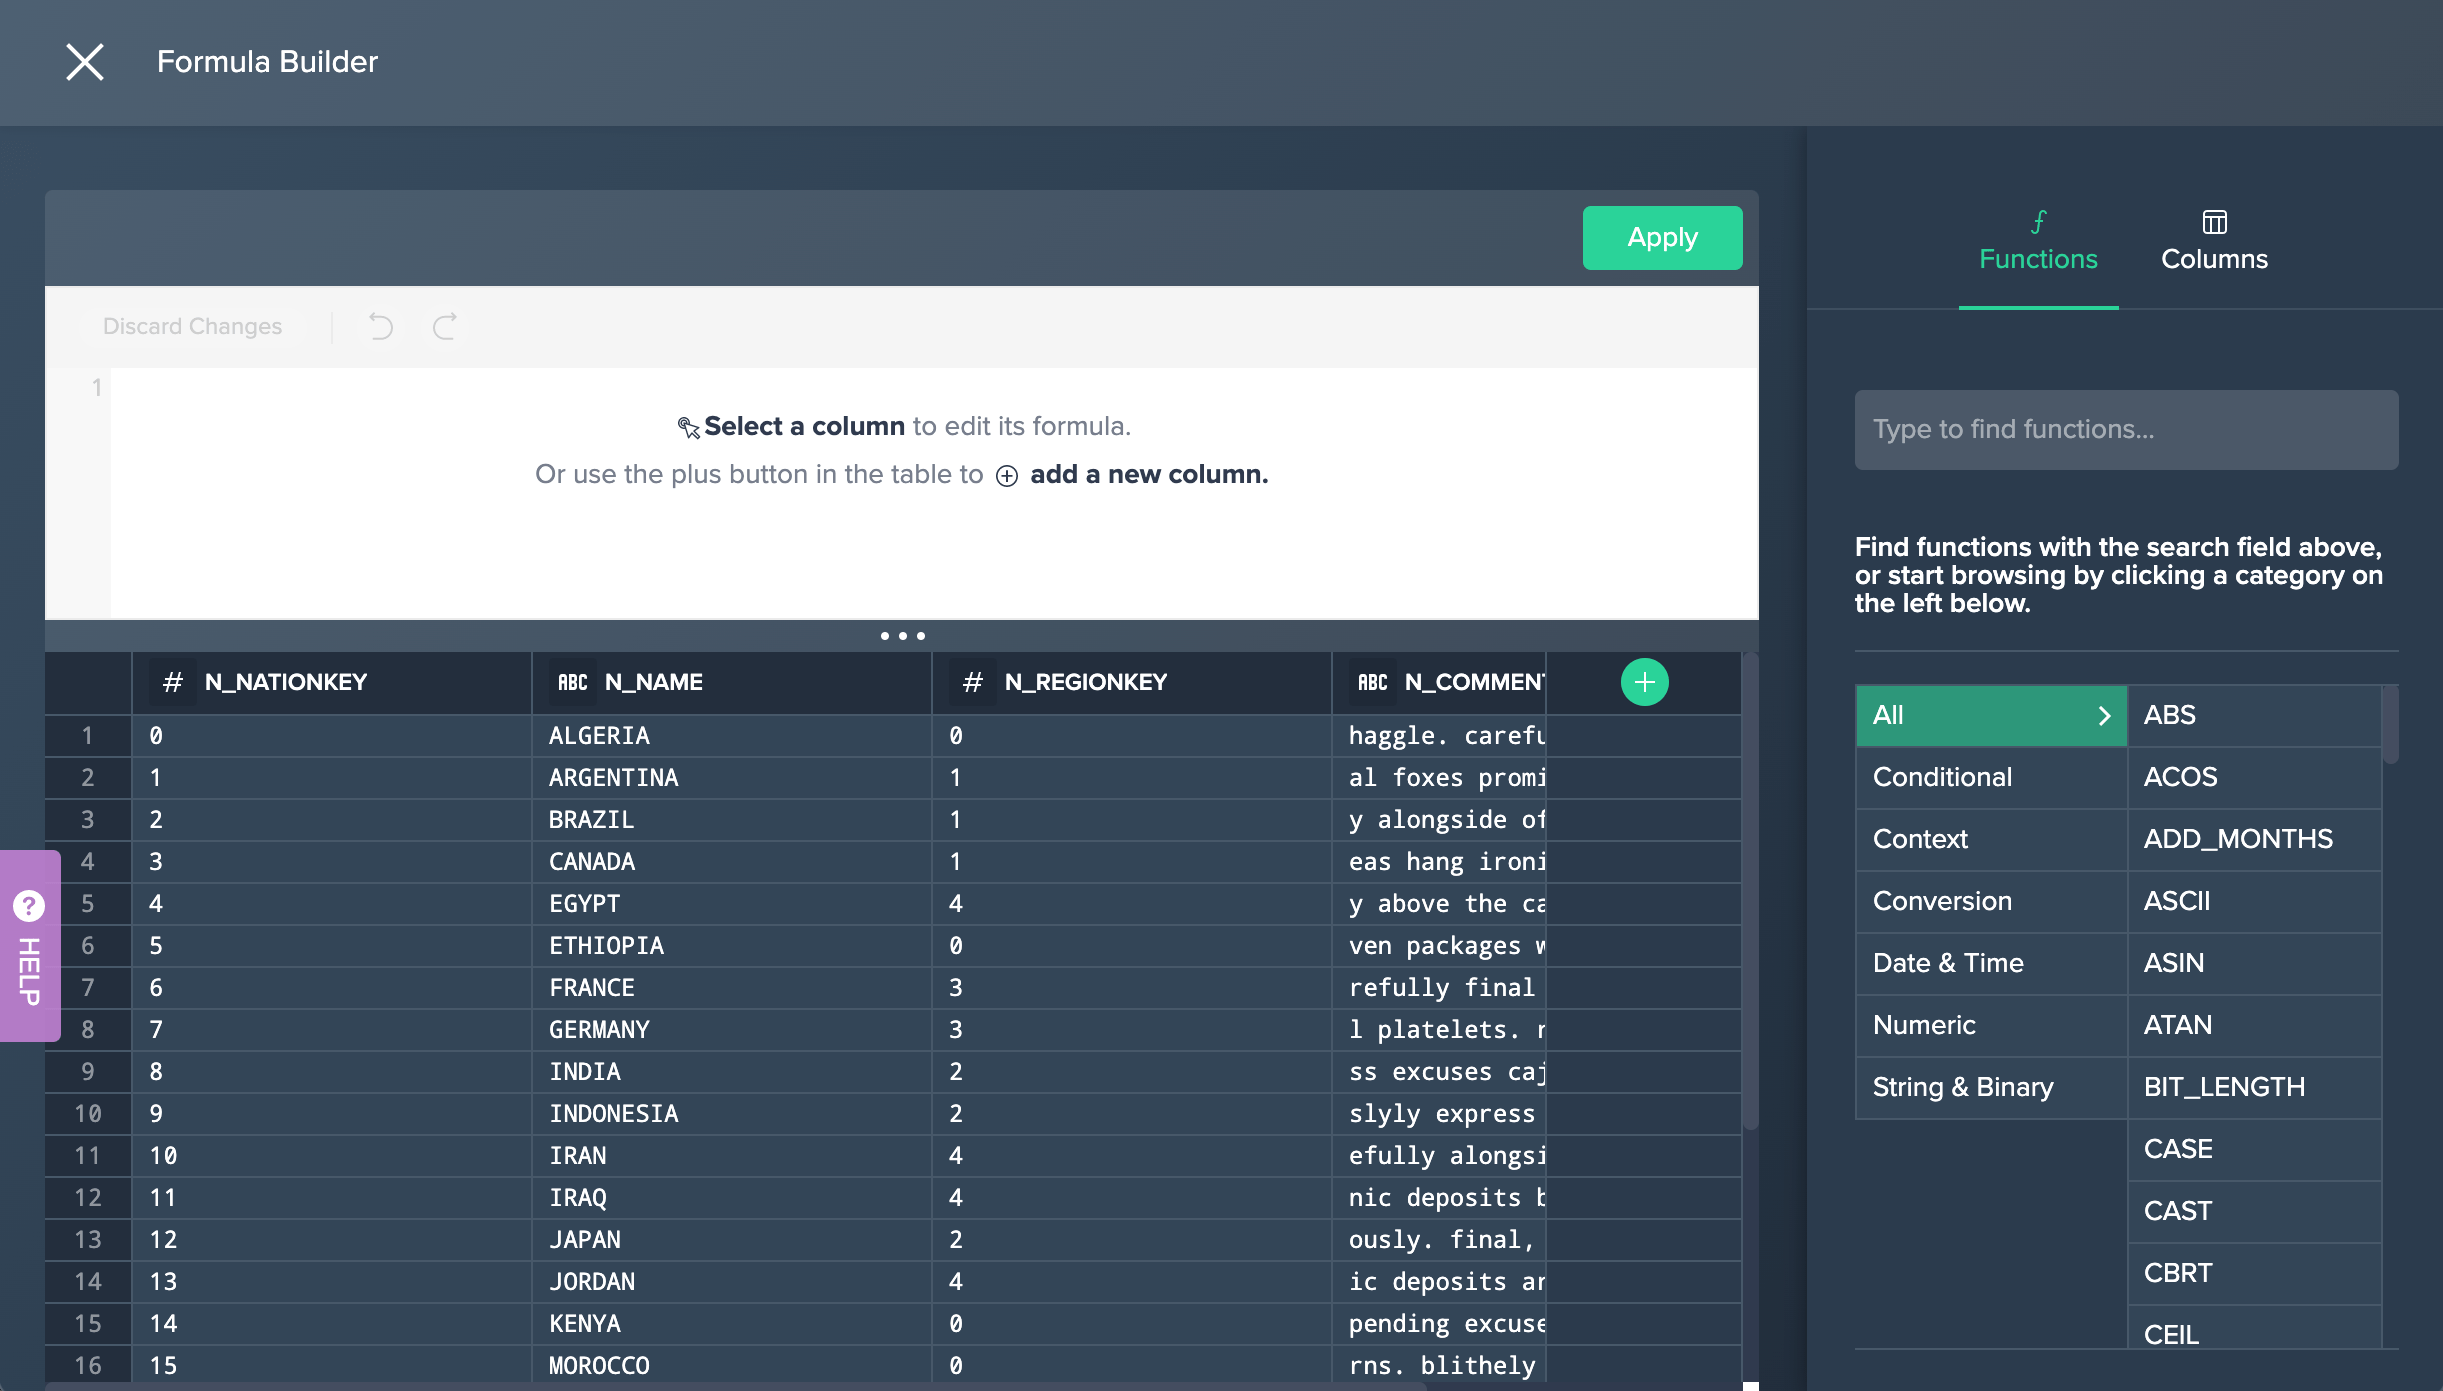Expand the All functions category
2443x1391 pixels.
coord(1990,715)
